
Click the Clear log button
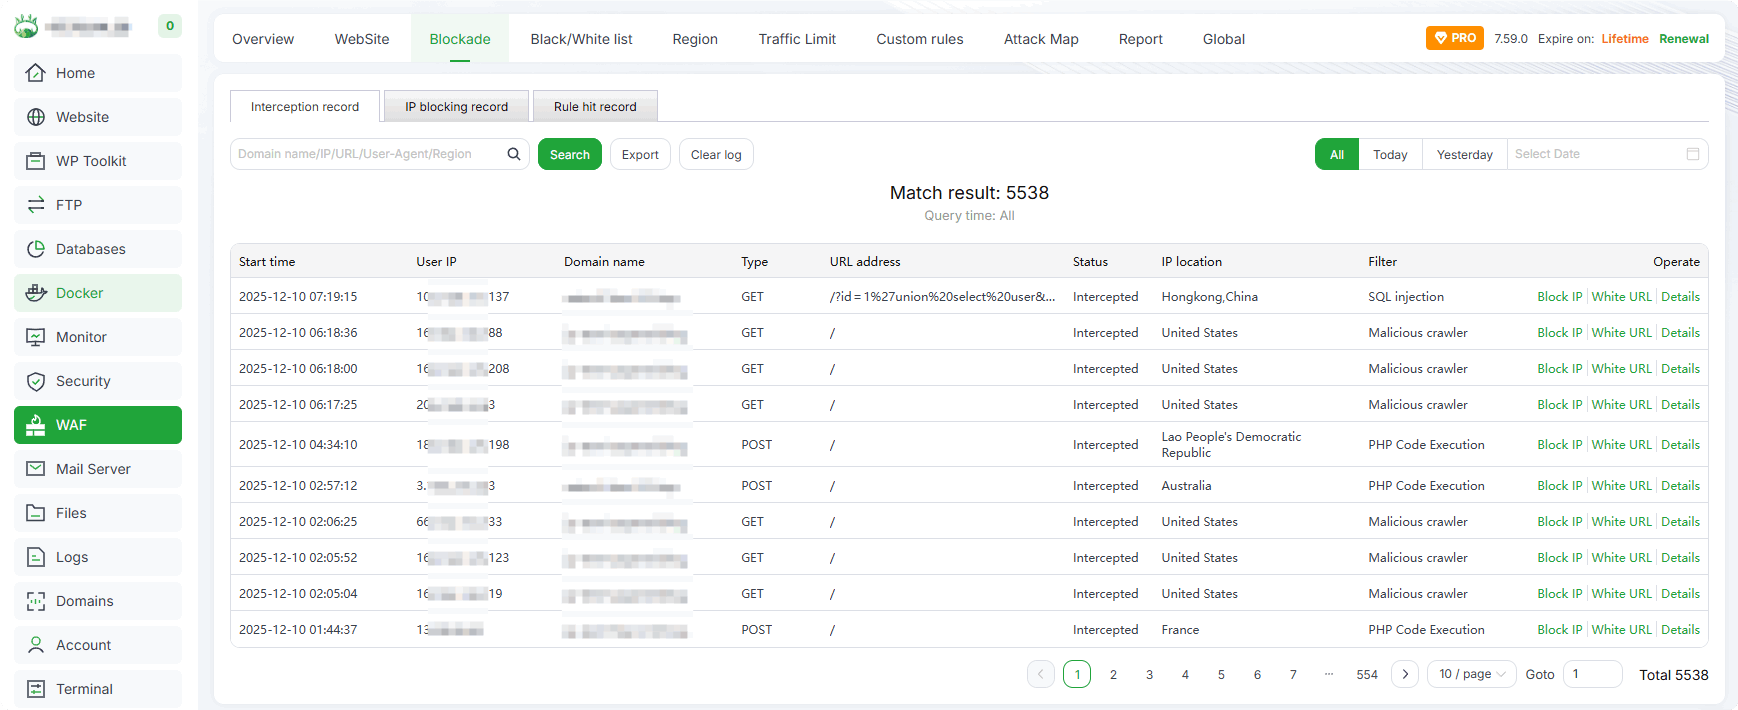point(716,155)
